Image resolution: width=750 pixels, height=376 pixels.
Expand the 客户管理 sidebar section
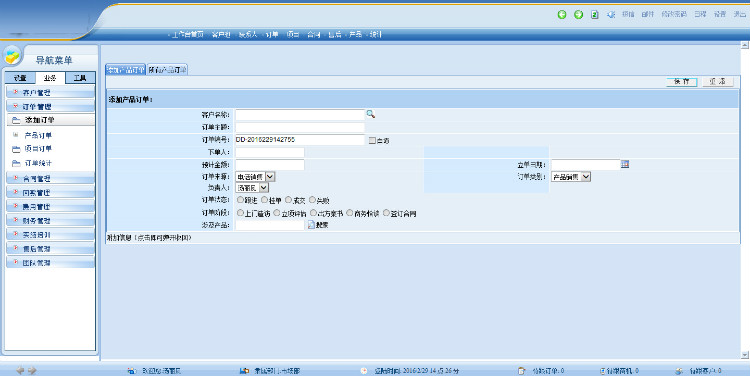(50, 92)
